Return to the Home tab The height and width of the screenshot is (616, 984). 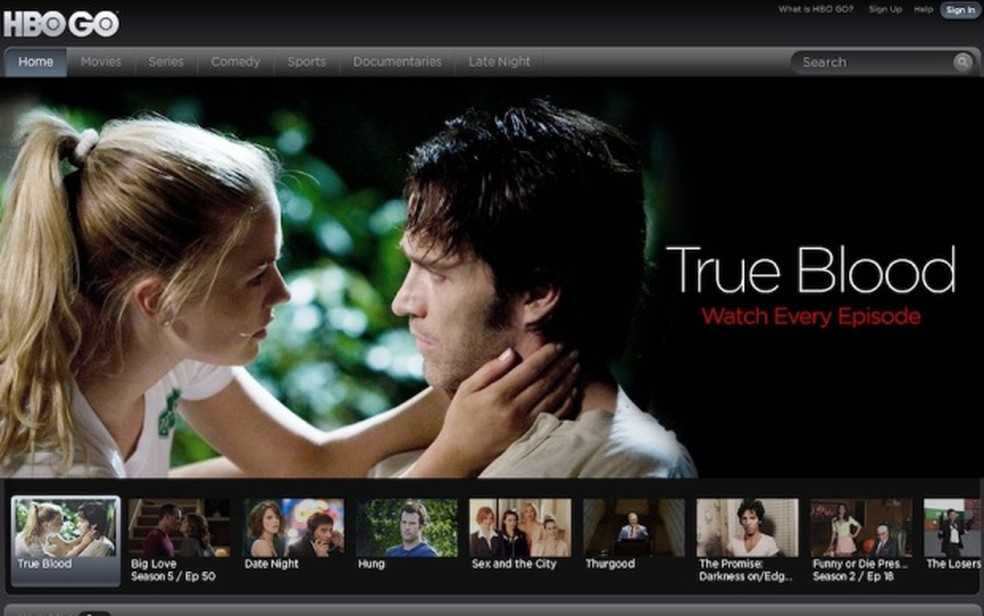coord(36,61)
